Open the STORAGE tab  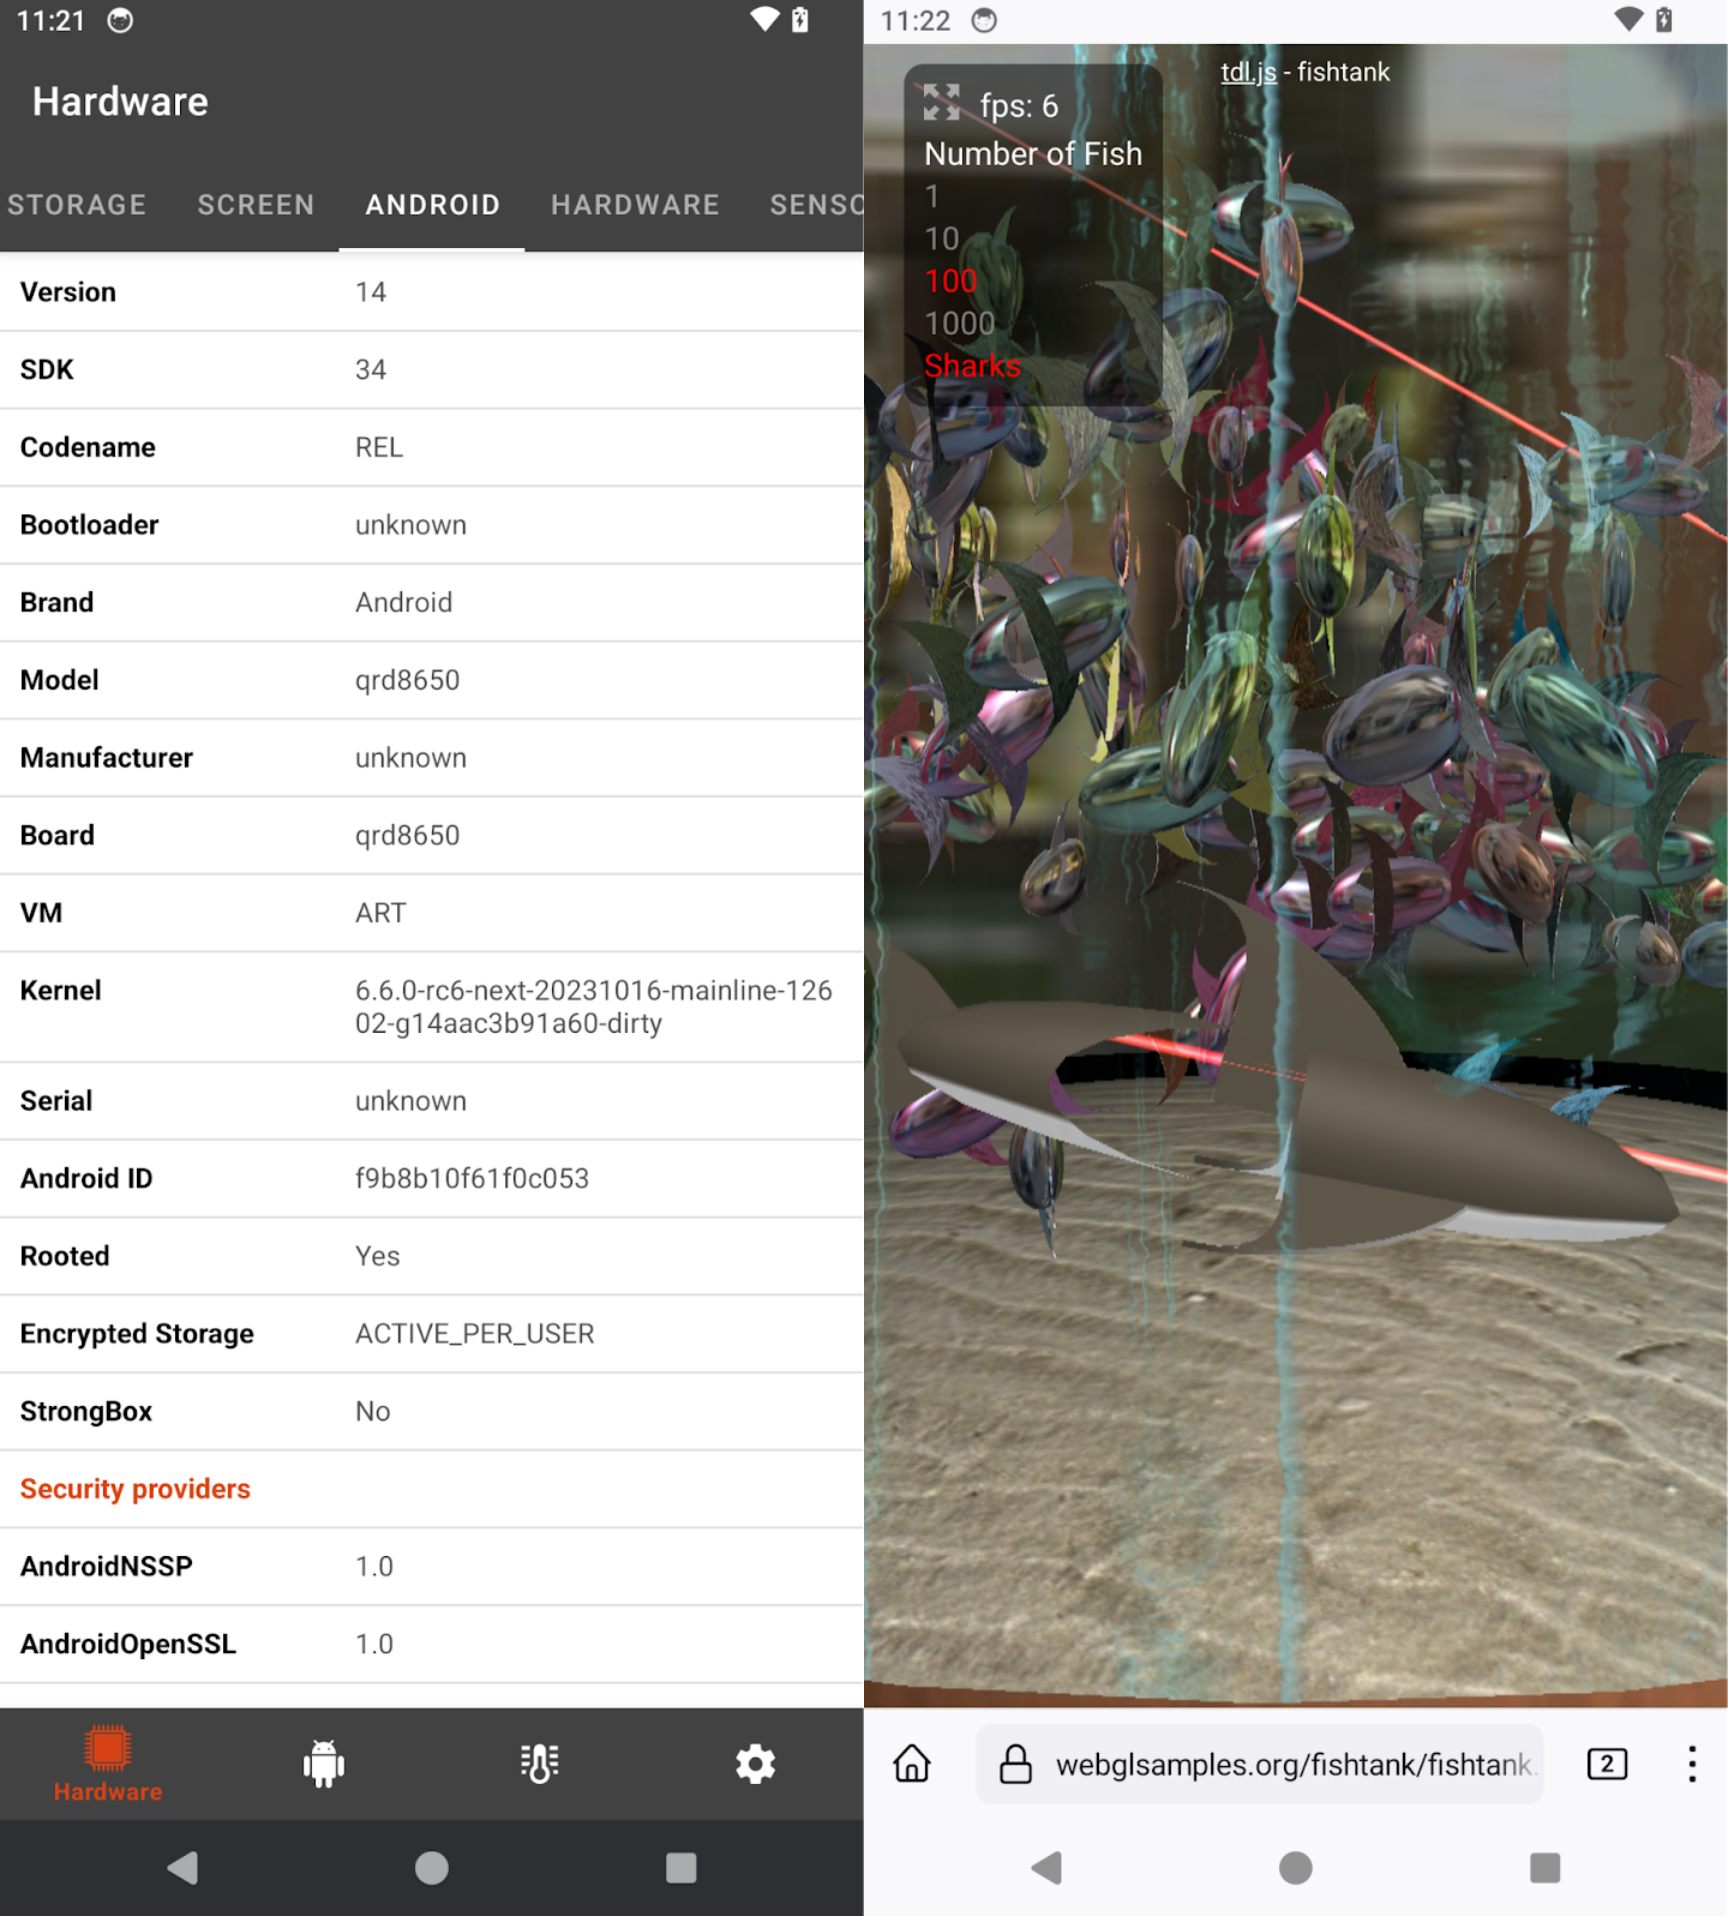click(x=76, y=204)
